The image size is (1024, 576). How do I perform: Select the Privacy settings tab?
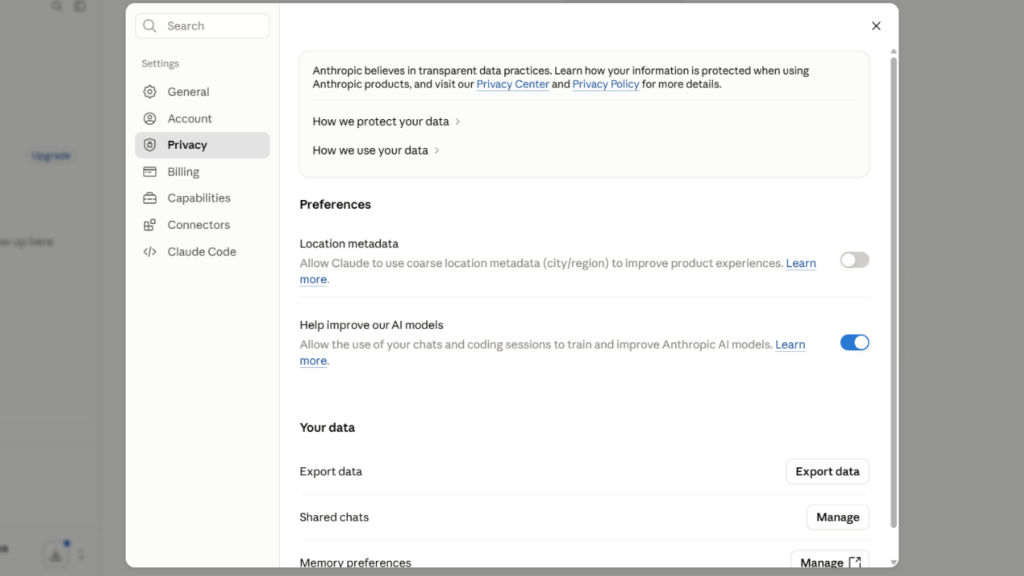click(202, 145)
